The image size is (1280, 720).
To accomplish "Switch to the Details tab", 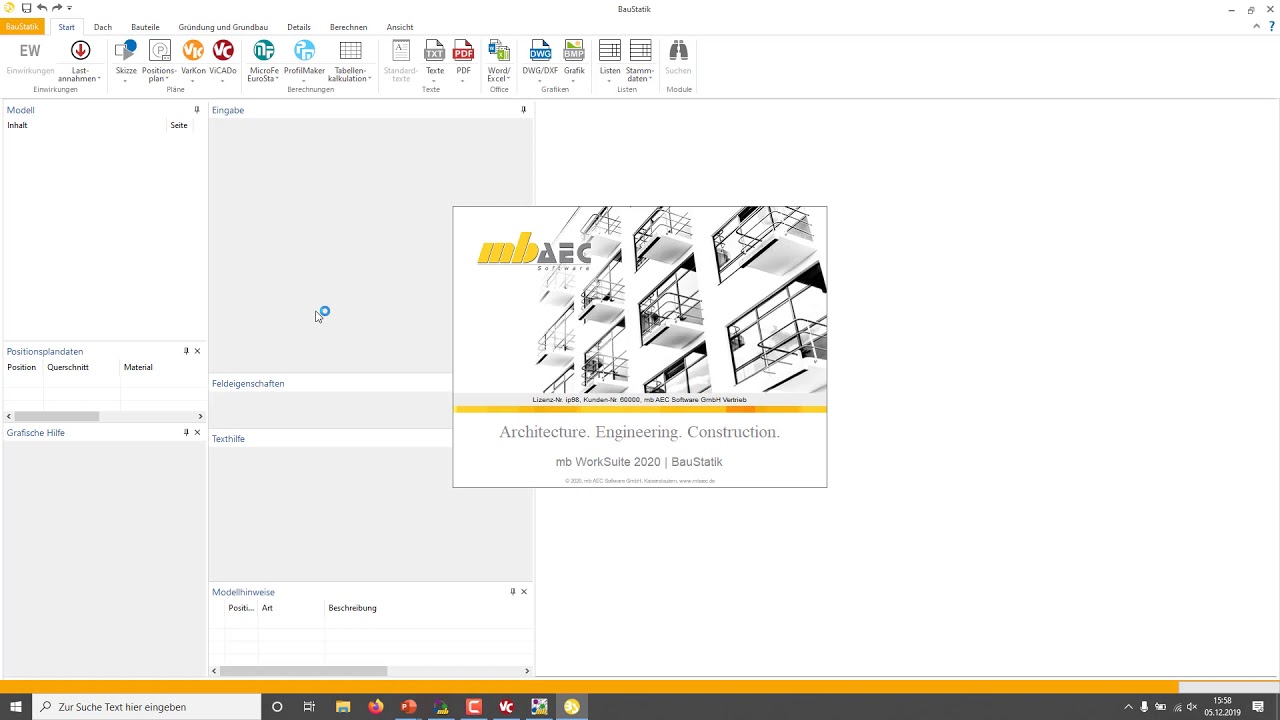I will coord(299,27).
